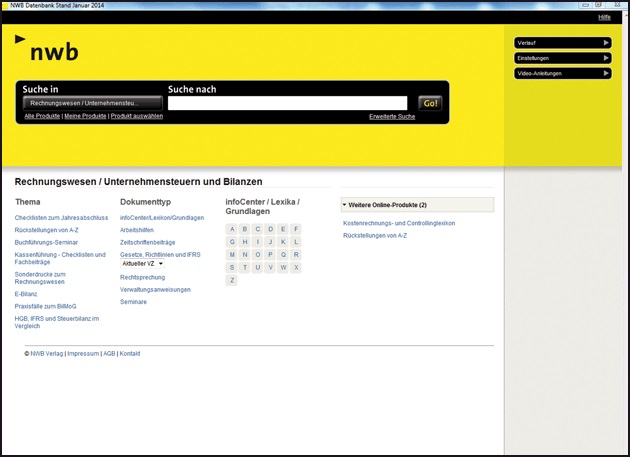Open Video-Anleitungen button
The width and height of the screenshot is (630, 457).
point(562,73)
